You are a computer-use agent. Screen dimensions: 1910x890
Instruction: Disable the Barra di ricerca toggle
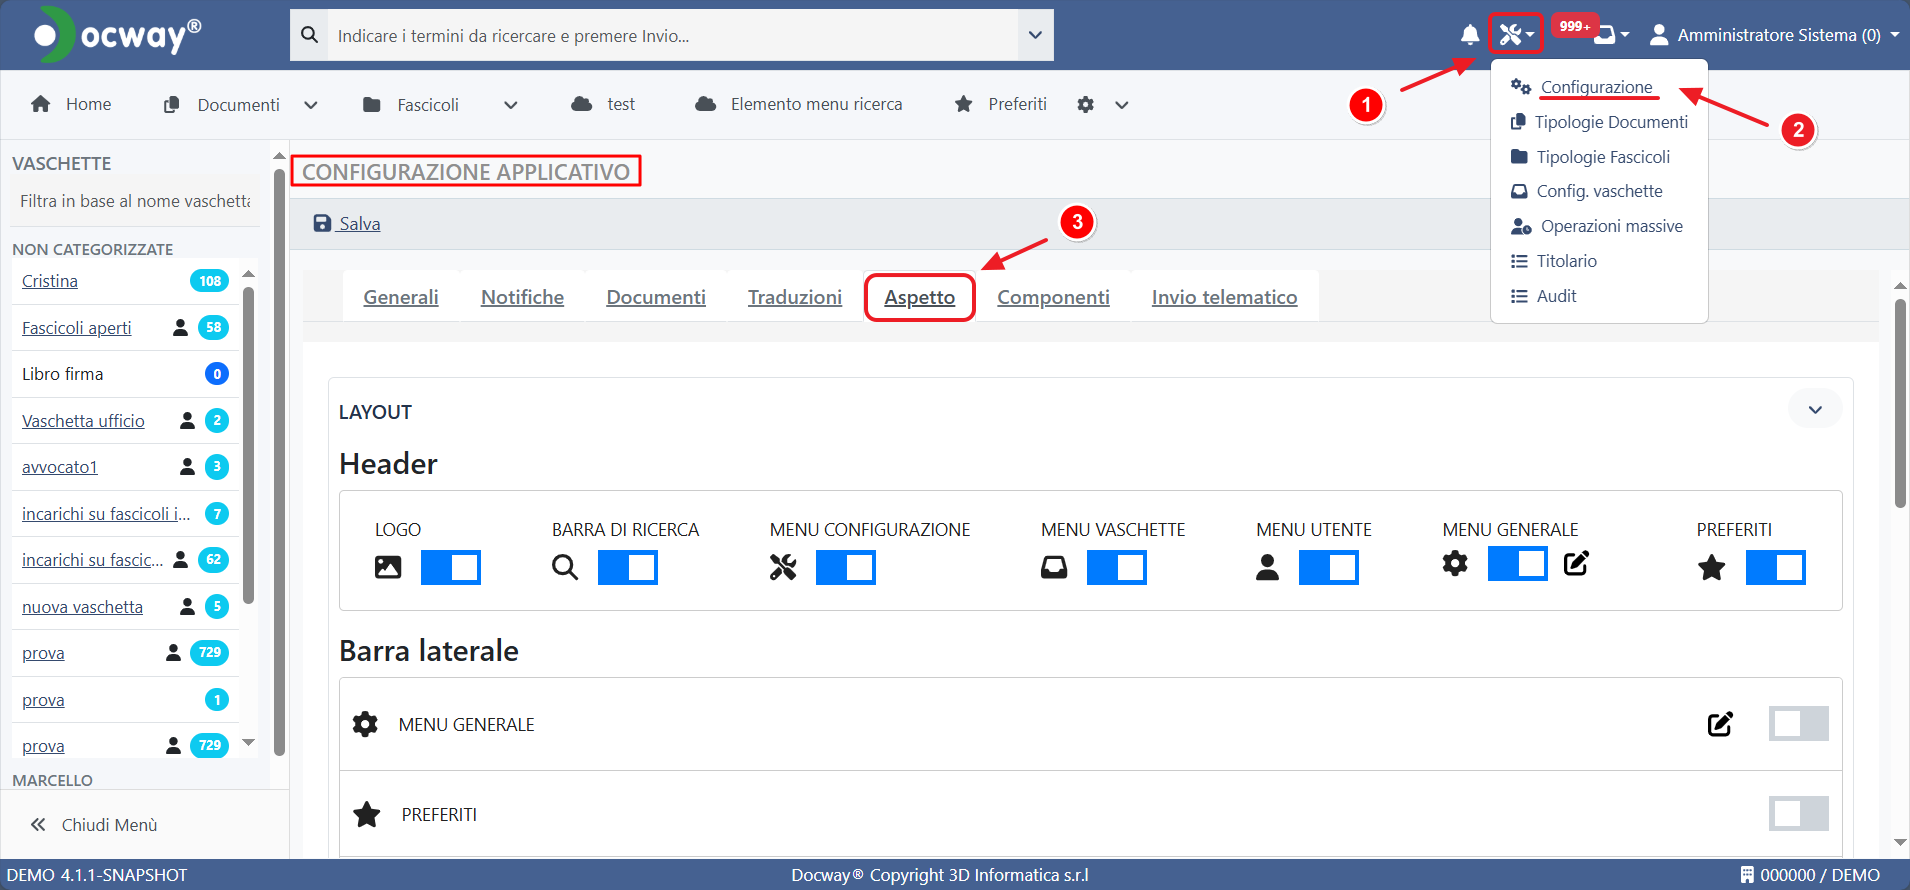coord(627,567)
